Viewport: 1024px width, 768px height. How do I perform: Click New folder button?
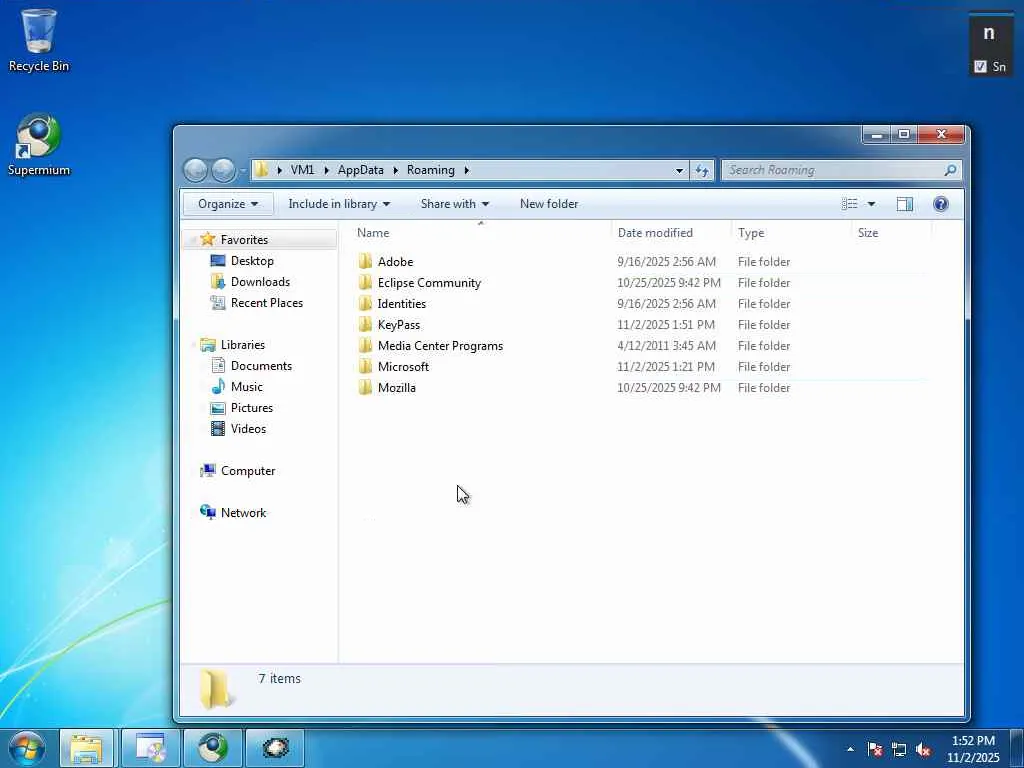tap(549, 204)
